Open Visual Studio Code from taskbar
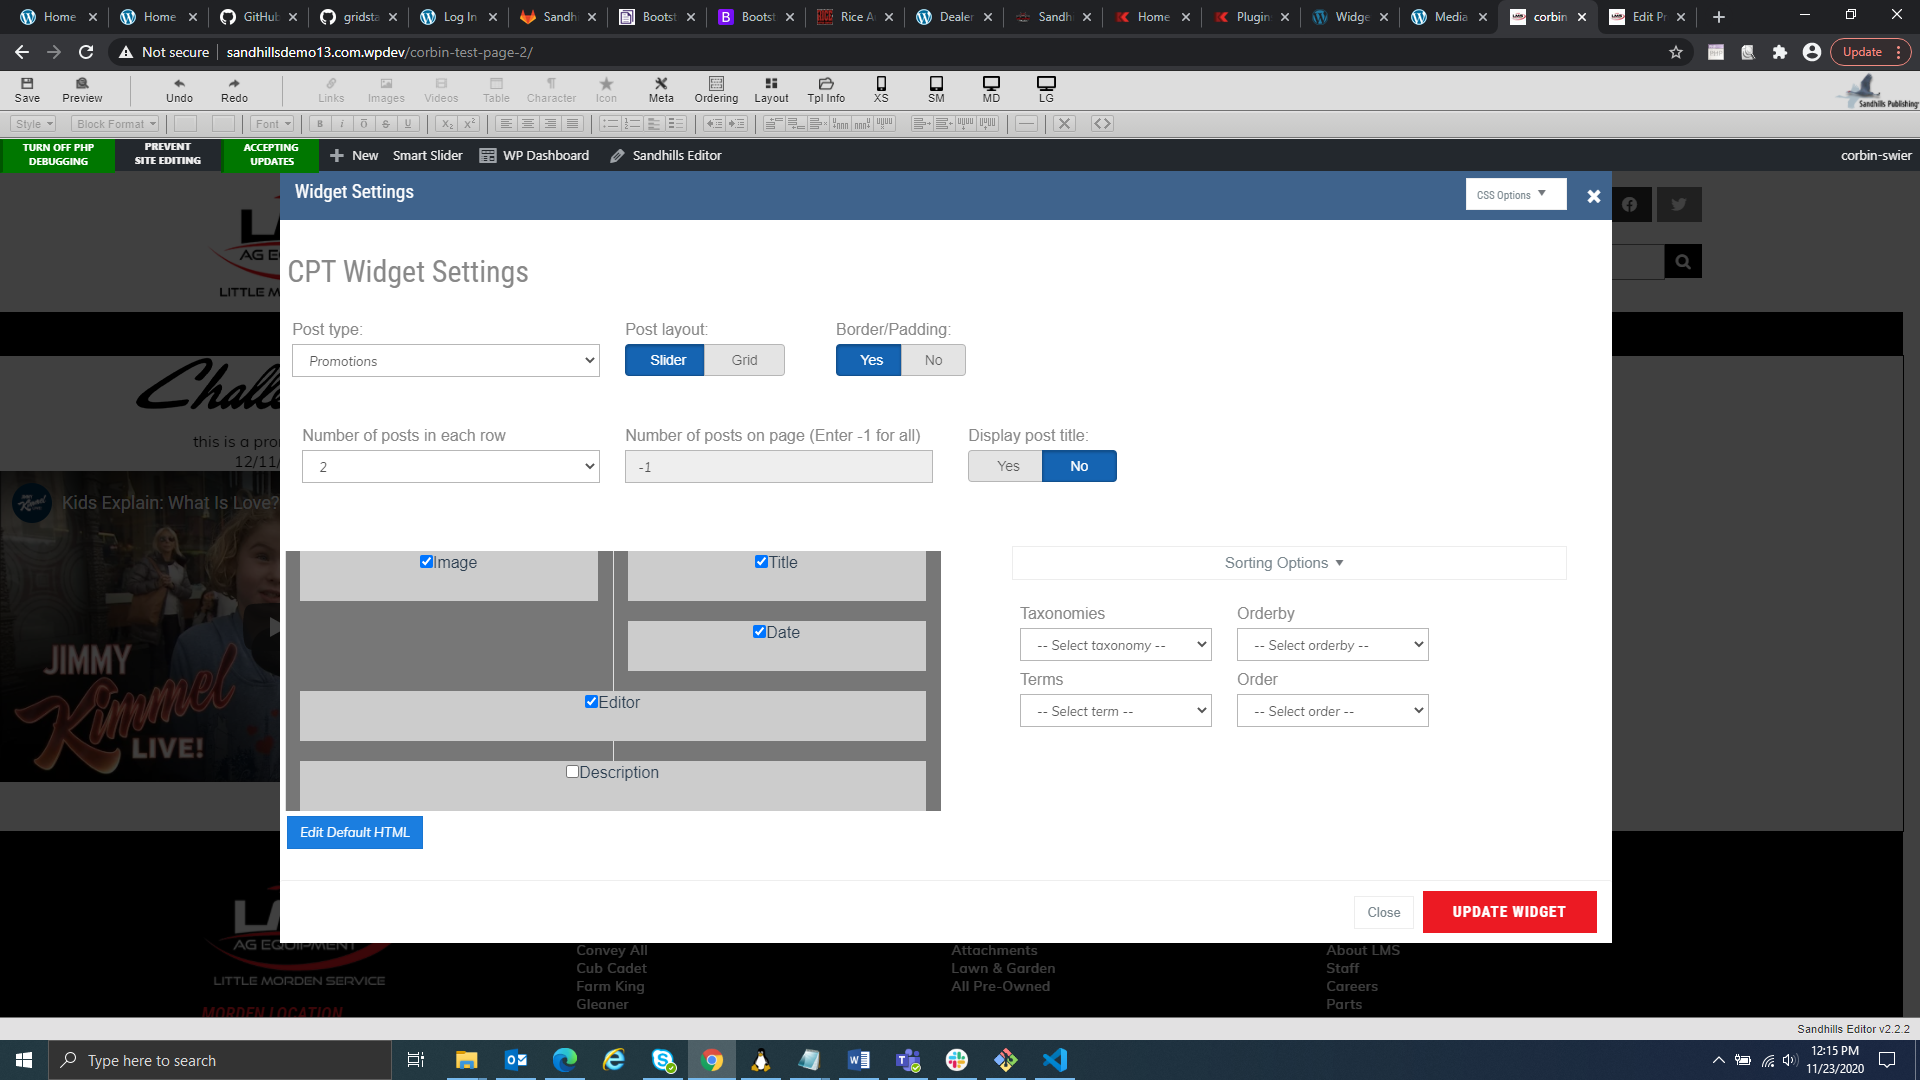The width and height of the screenshot is (1920, 1080). (x=1055, y=1060)
